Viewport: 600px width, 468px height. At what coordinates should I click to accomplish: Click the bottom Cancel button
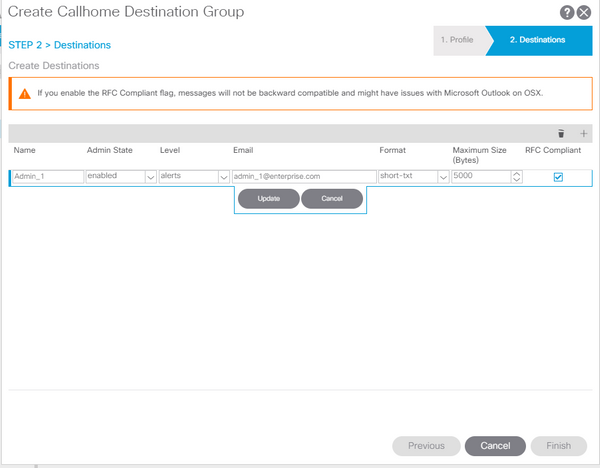pyautogui.click(x=495, y=446)
